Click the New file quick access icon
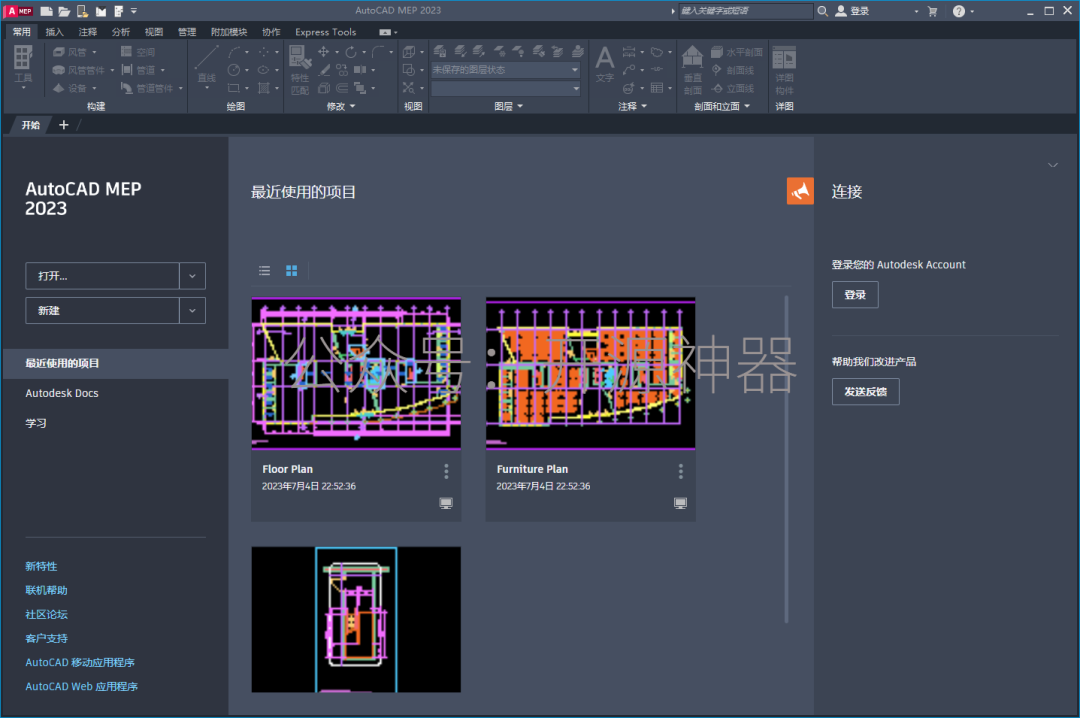1080x718 pixels. pos(46,10)
